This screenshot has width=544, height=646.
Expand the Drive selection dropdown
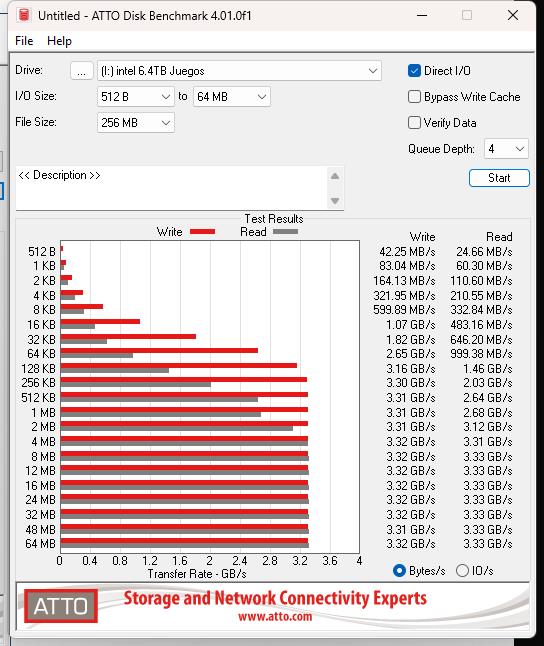click(239, 71)
